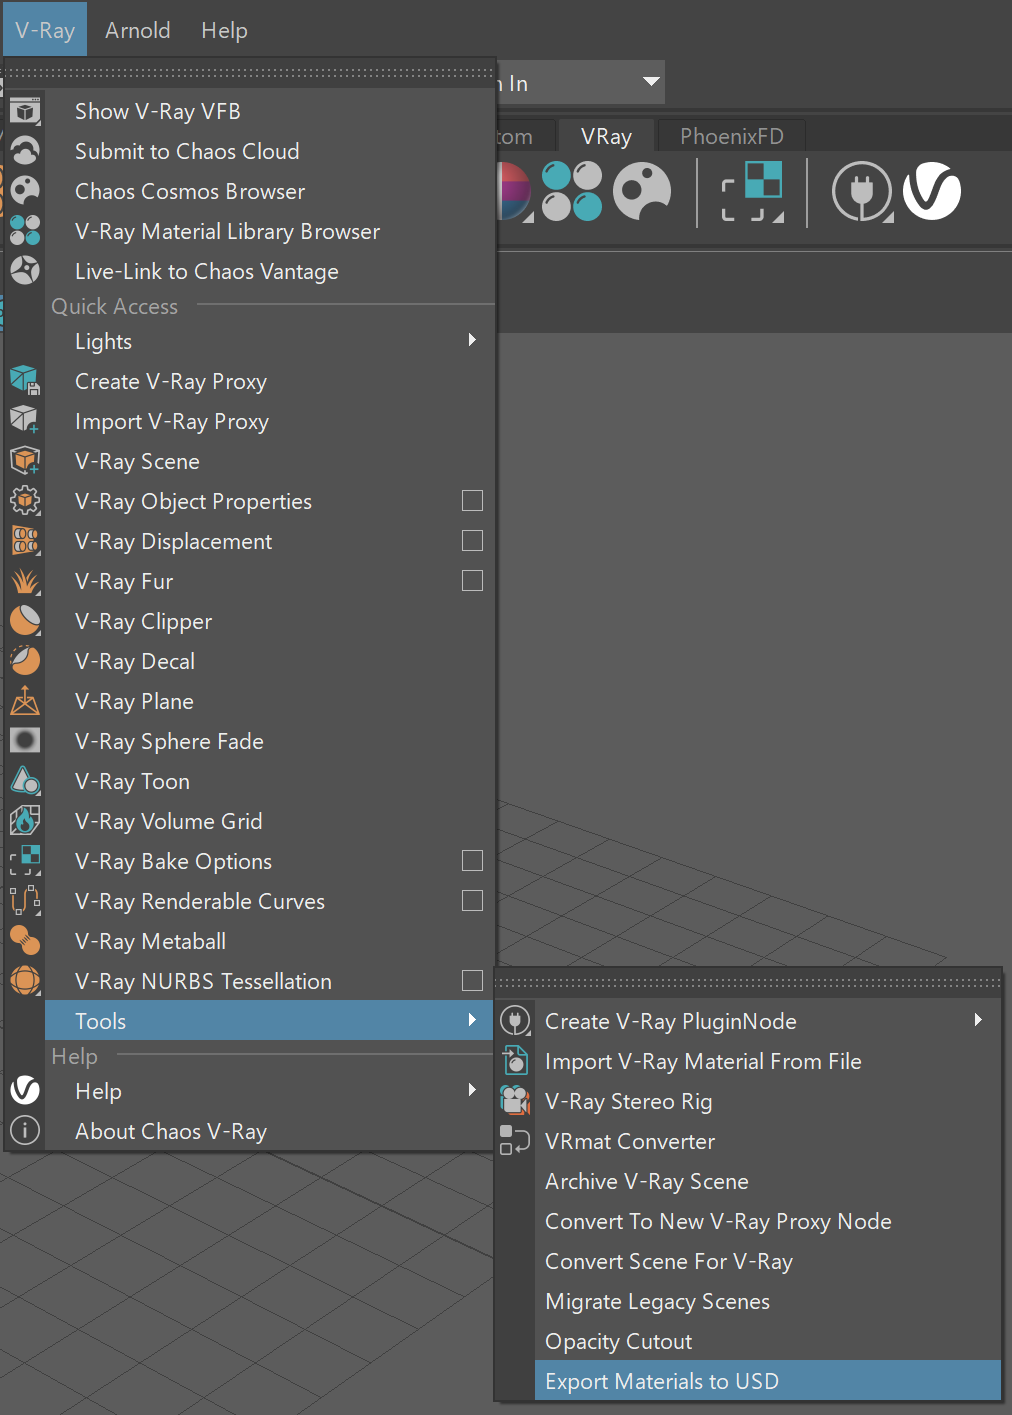Open the Arnold menu
This screenshot has height=1415, width=1012.
pos(138,30)
